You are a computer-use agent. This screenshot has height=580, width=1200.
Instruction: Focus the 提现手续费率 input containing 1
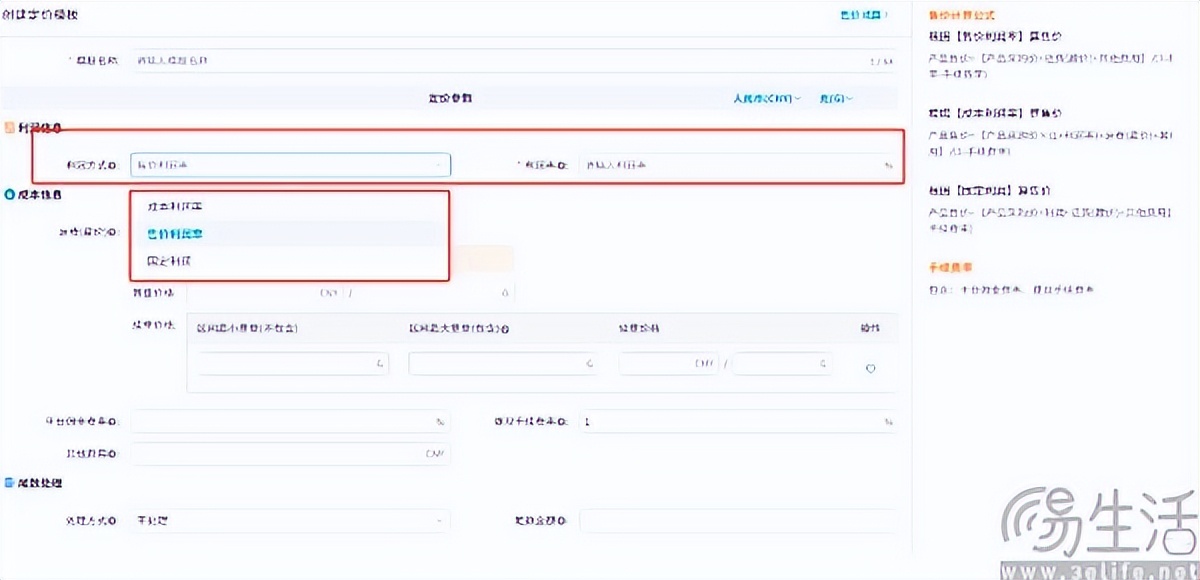pos(737,421)
